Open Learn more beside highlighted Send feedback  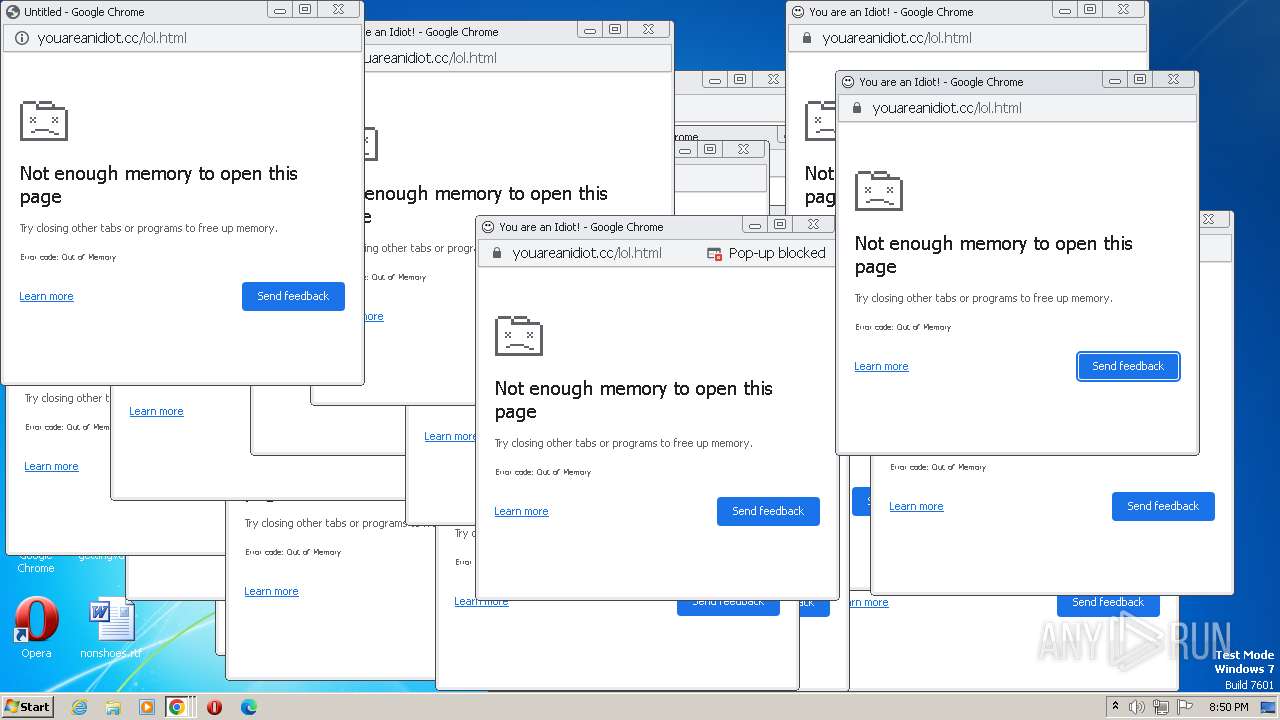pos(881,366)
